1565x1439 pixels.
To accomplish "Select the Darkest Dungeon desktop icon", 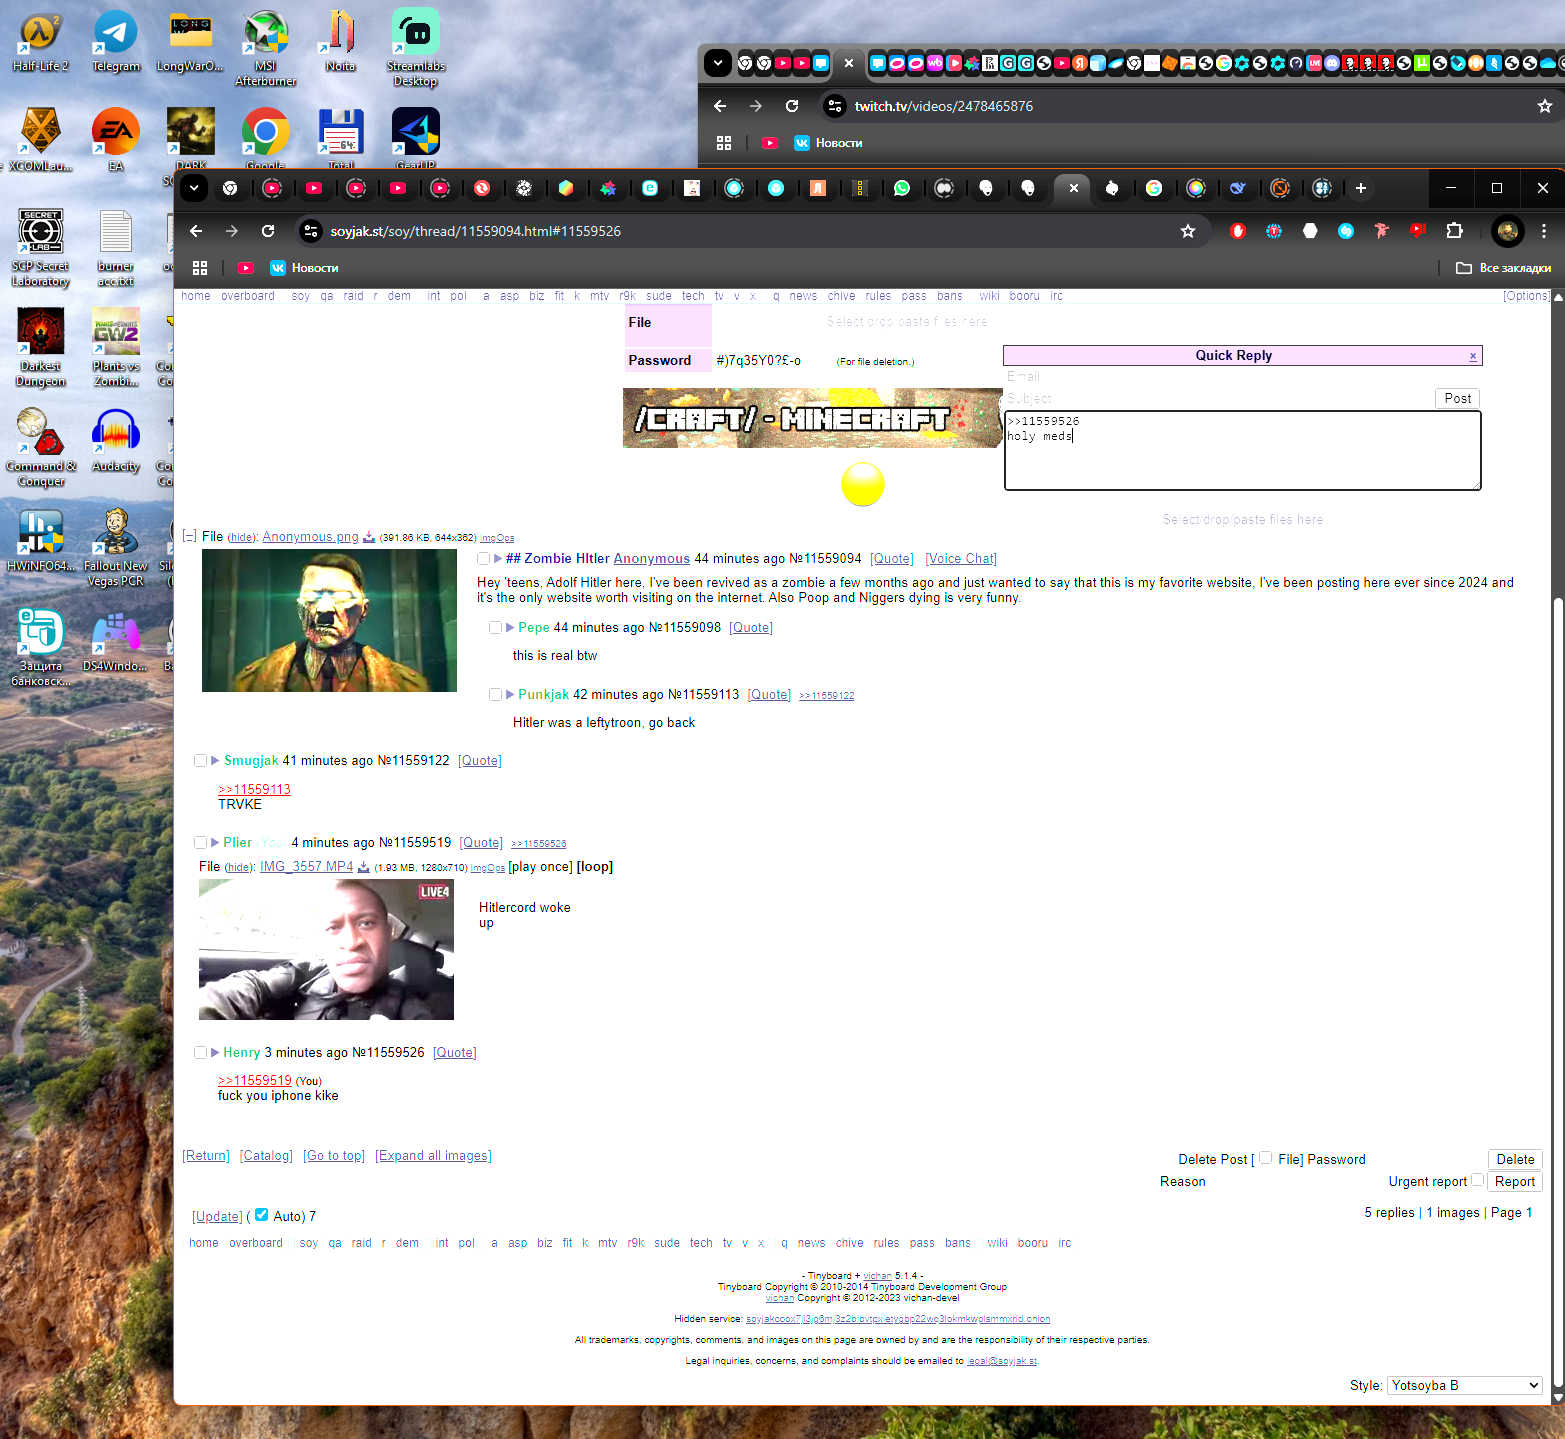I will click(40, 347).
